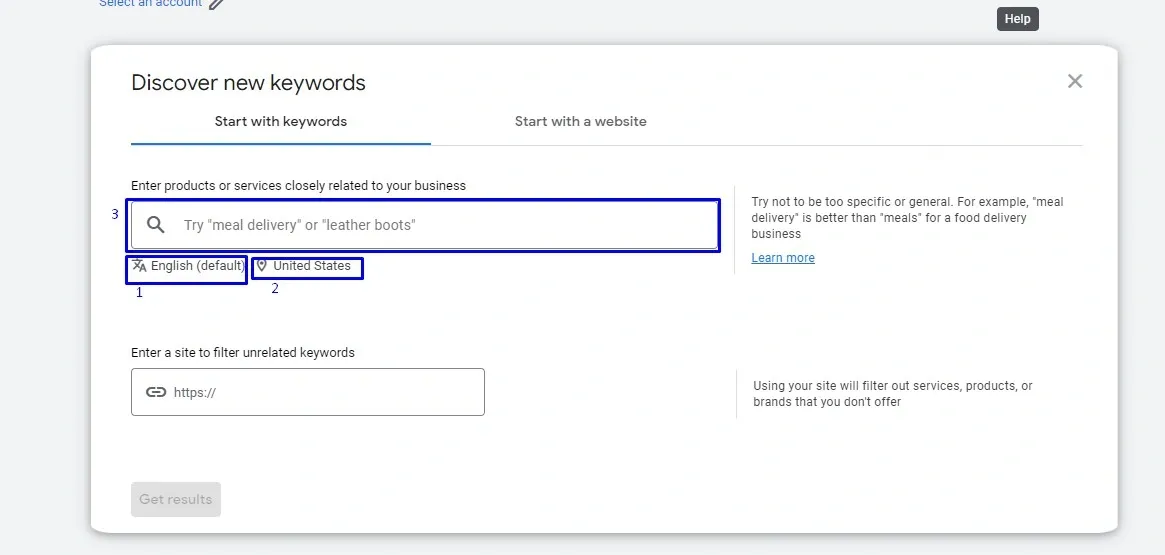Click the magnifier search icon

coord(155,225)
